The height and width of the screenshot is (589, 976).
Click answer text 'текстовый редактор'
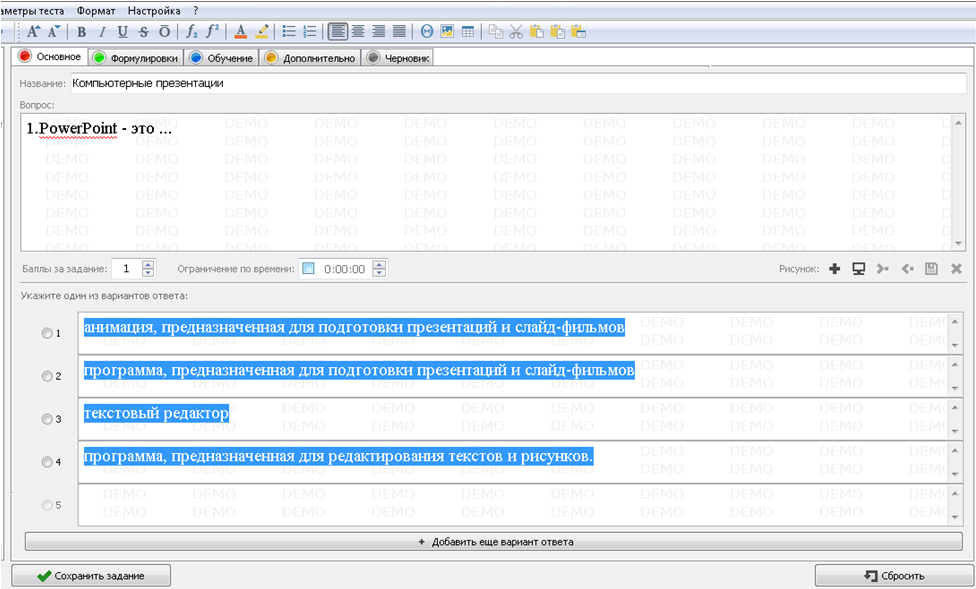click(x=156, y=413)
